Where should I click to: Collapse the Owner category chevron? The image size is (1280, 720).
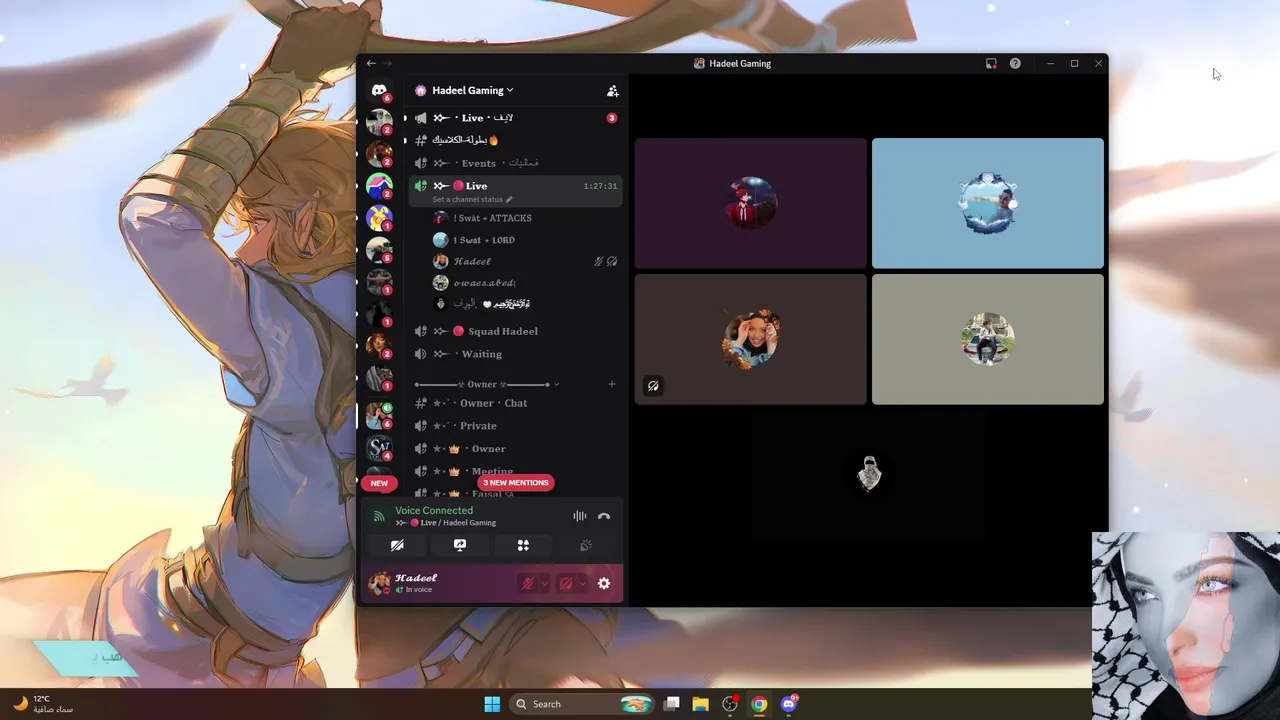coord(557,384)
